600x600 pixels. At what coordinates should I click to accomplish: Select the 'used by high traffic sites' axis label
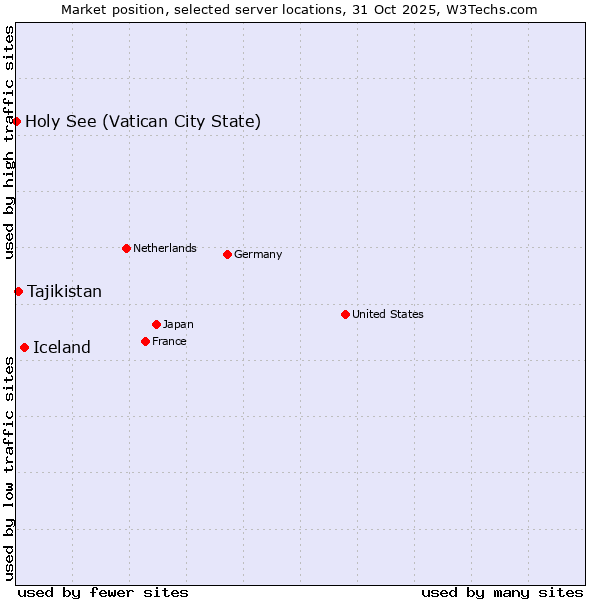point(9,142)
